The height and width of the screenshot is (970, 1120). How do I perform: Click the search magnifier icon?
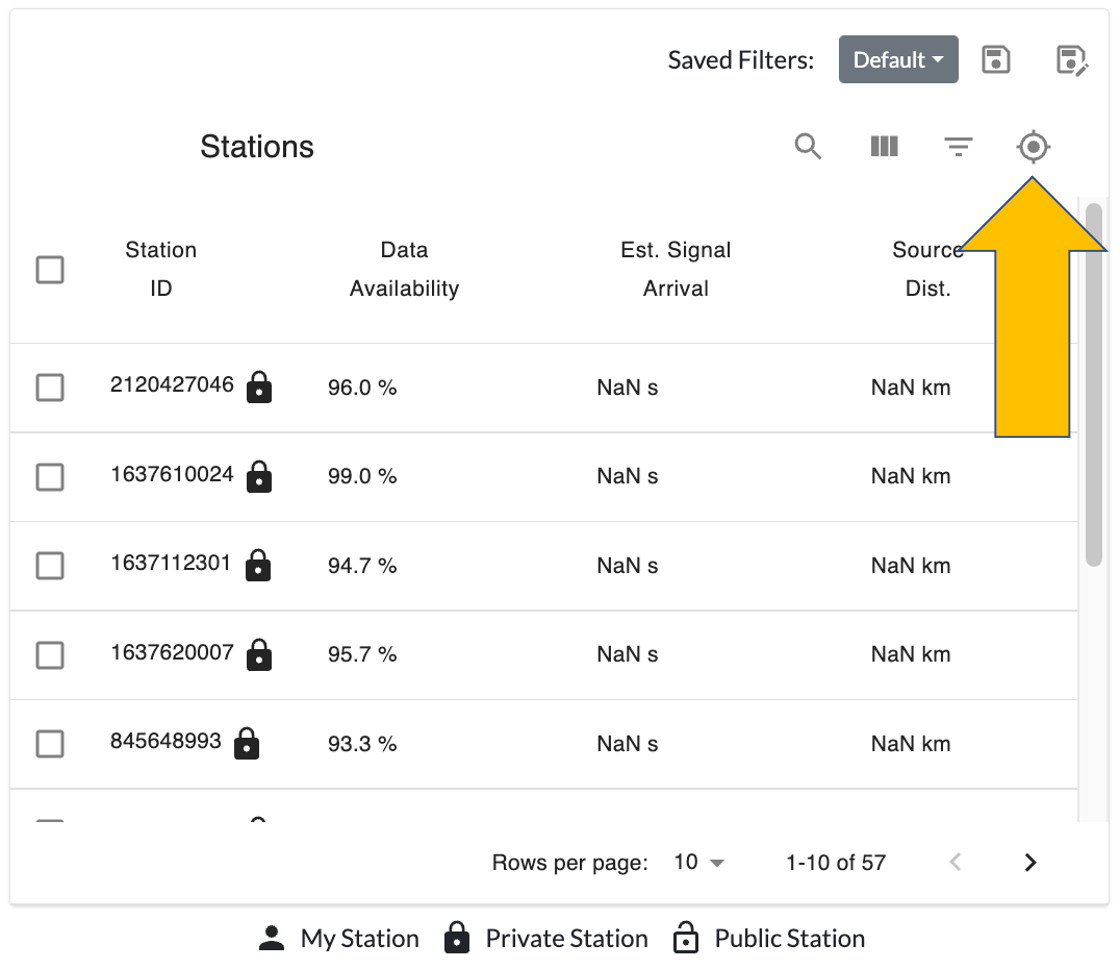pos(808,147)
